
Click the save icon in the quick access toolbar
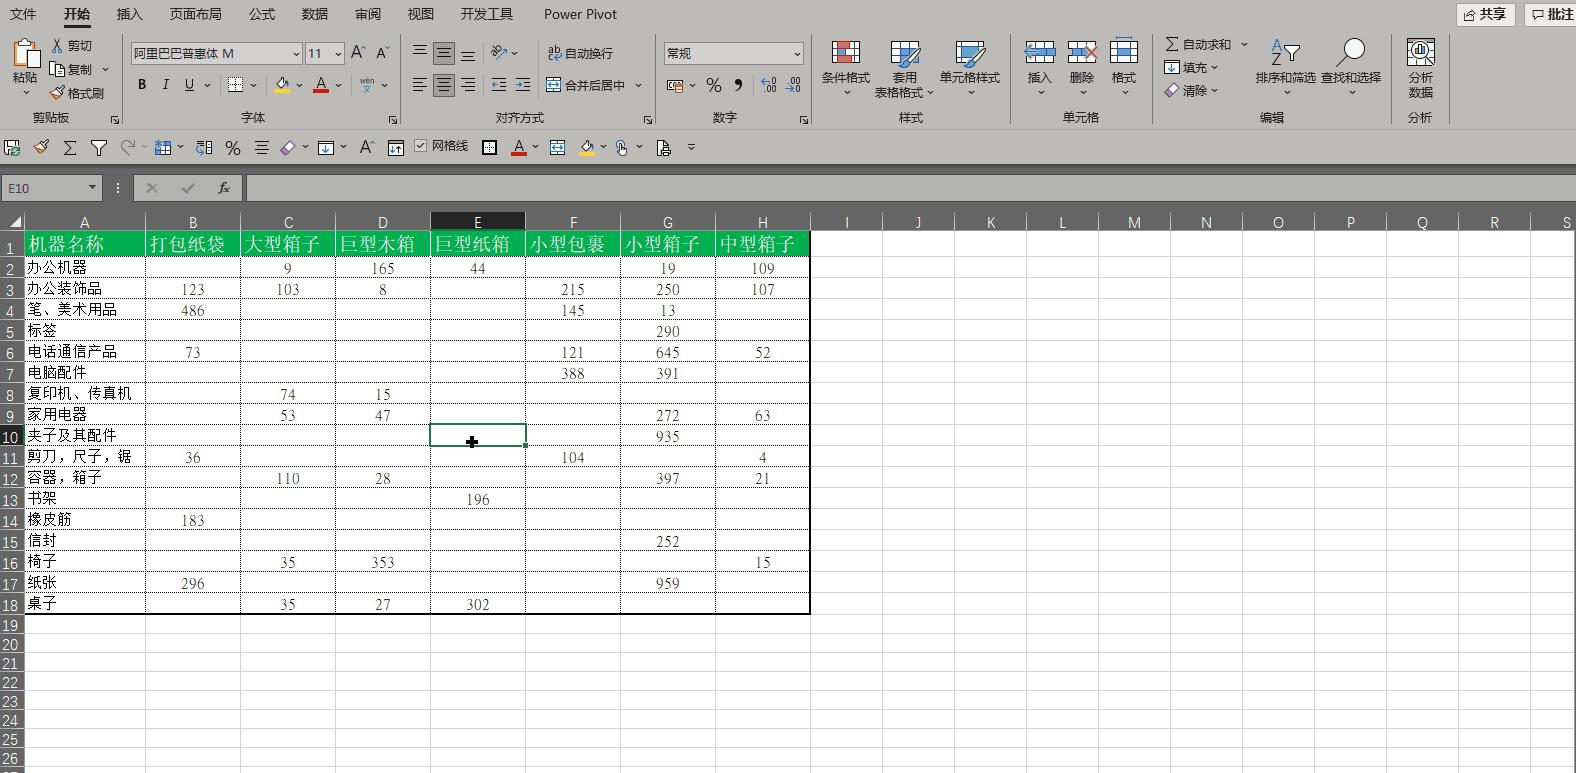(12, 148)
